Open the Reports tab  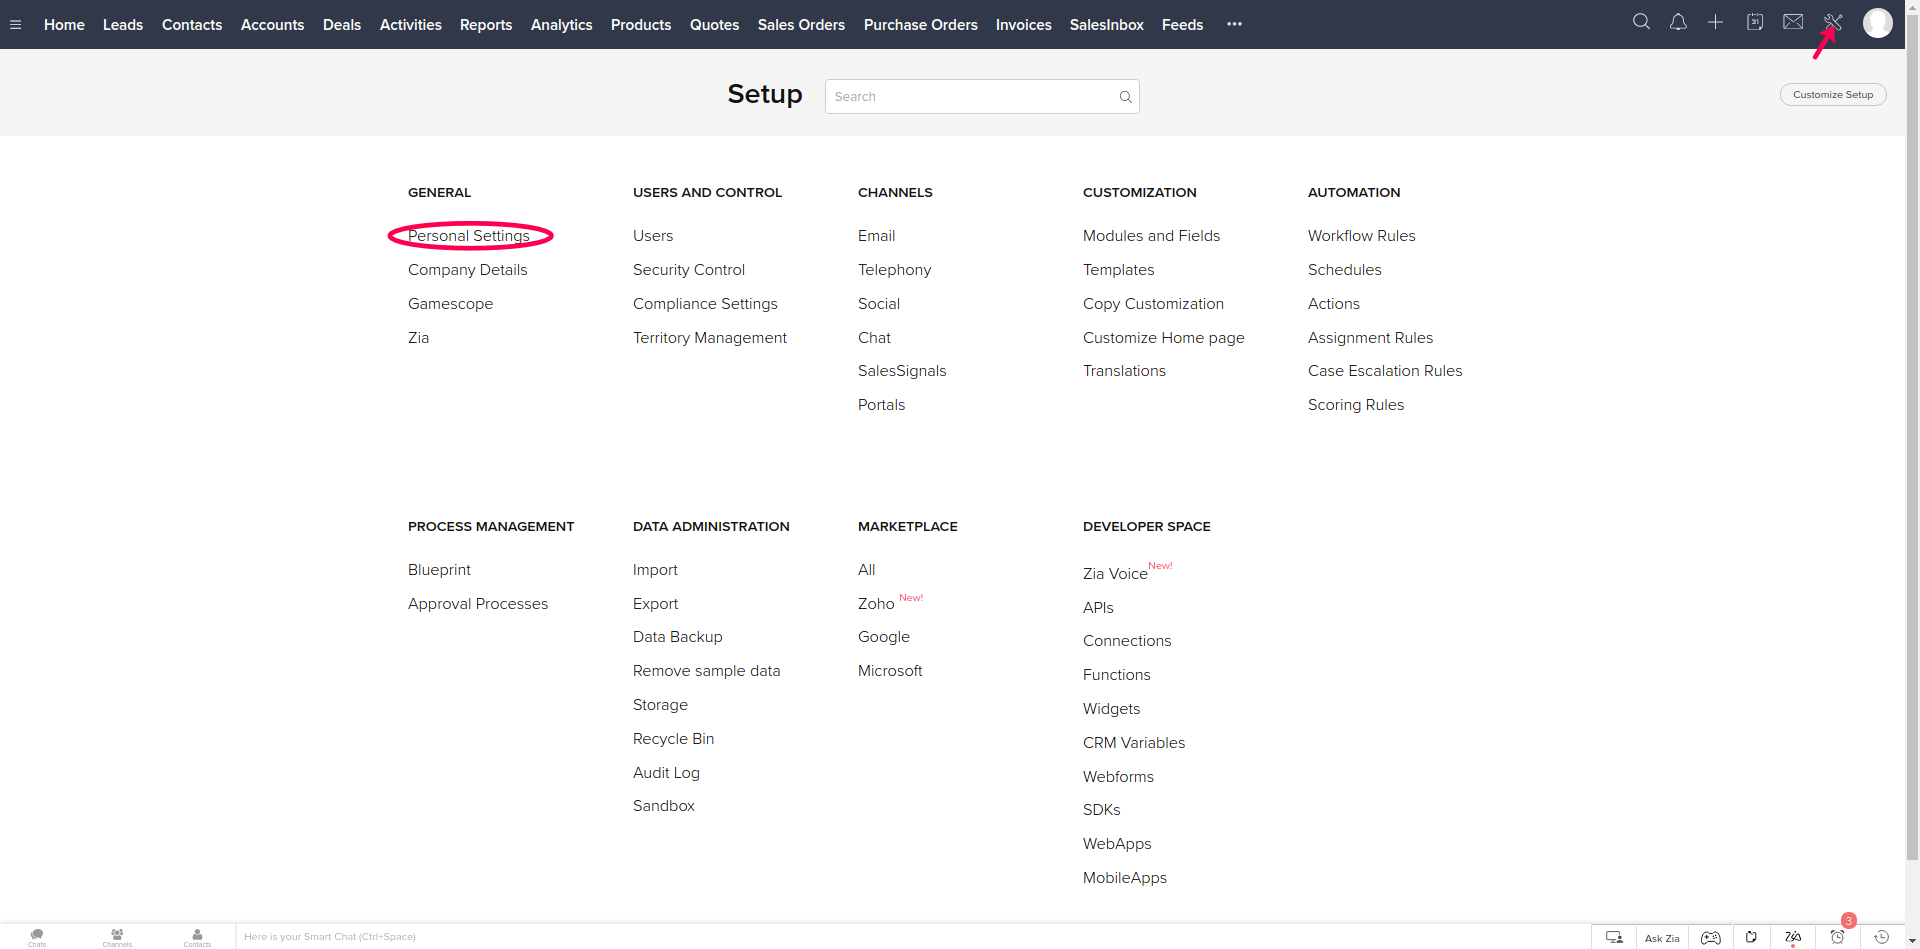[x=486, y=25]
